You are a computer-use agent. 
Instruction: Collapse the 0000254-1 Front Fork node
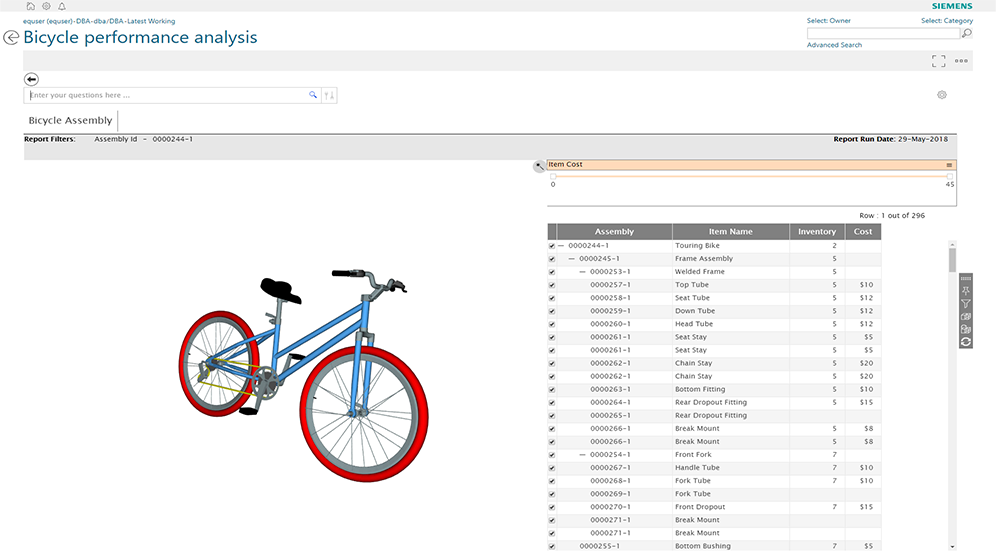point(582,455)
